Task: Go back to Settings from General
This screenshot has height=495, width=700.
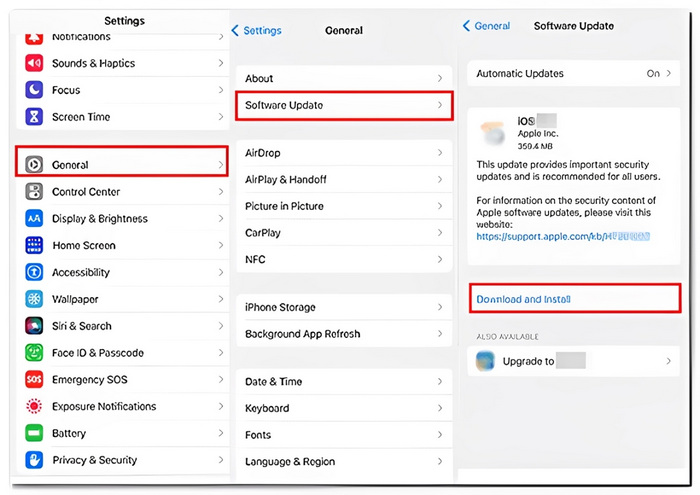Action: 257,30
